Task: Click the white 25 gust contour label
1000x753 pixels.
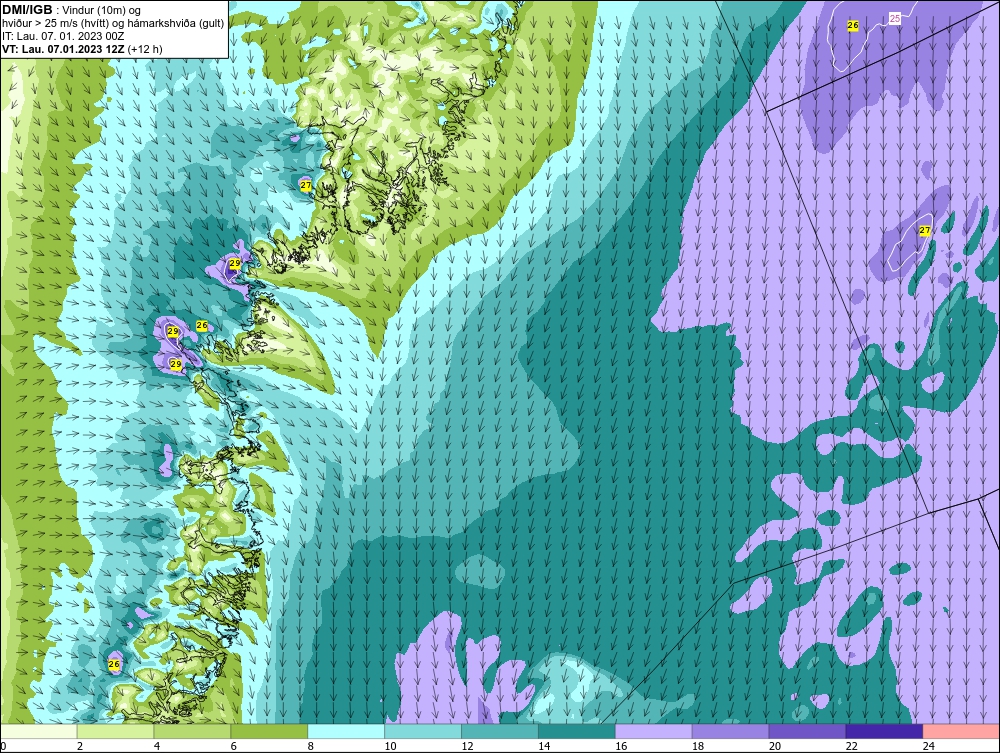Action: pos(895,19)
